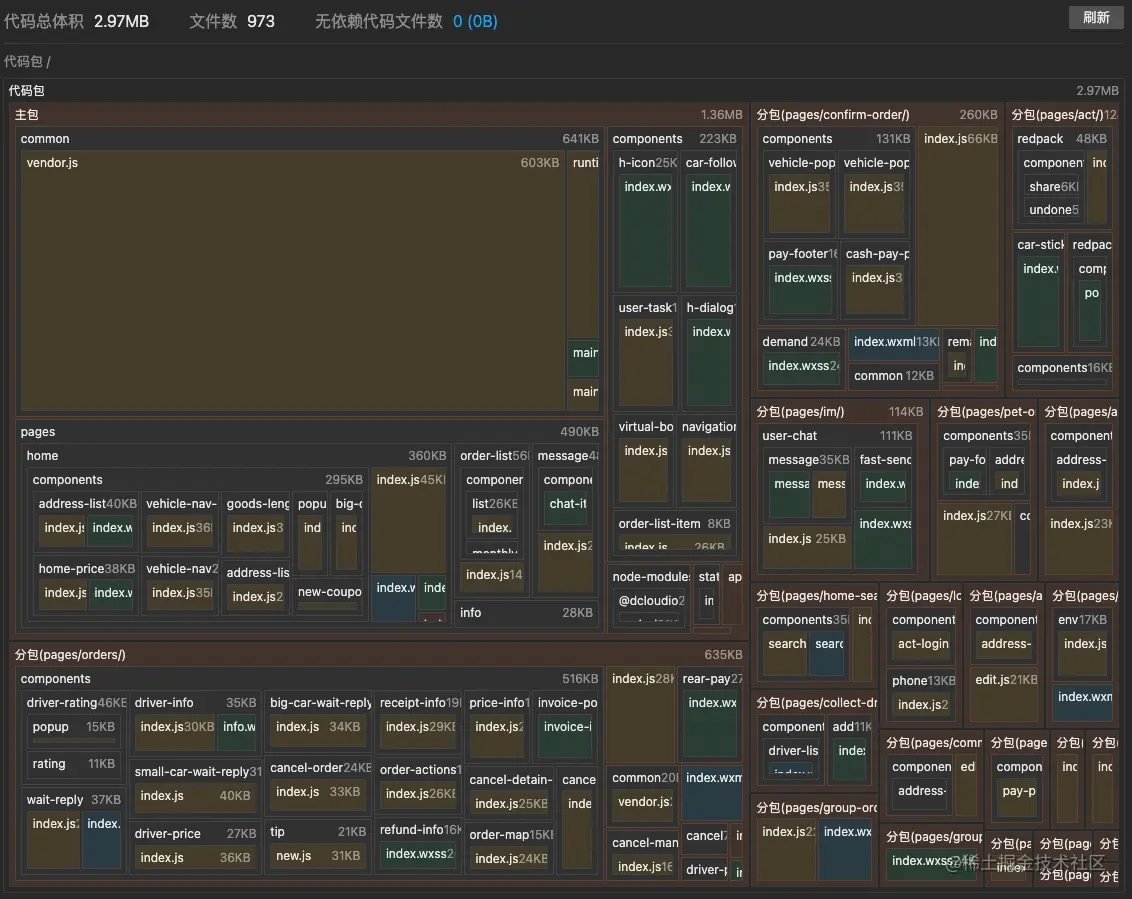Select the common 12KB block in confirm-order
Image resolution: width=1132 pixels, height=899 pixels.
(894, 375)
